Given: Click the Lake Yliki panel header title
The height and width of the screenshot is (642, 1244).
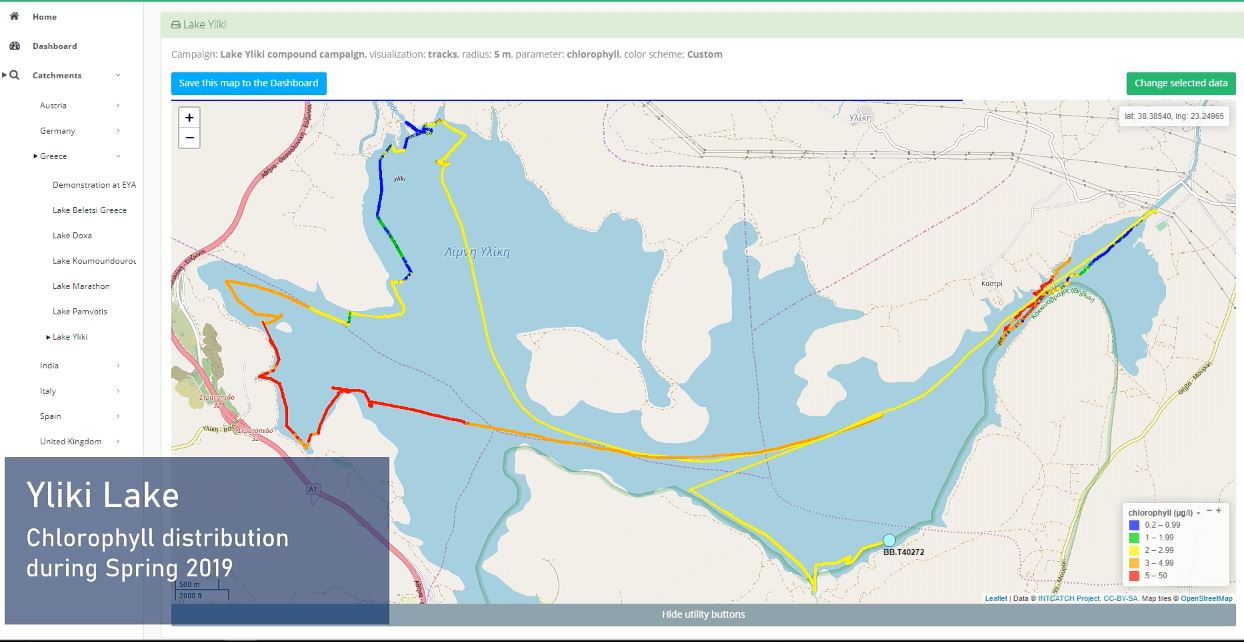Looking at the screenshot, I should tap(206, 24).
